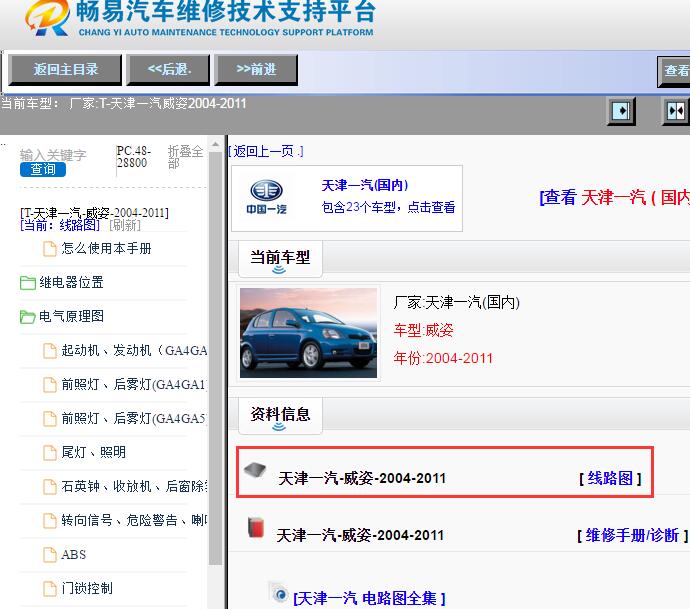Click the 中国一汽 logo
Image resolution: width=690 pixels, height=609 pixels.
[266, 197]
